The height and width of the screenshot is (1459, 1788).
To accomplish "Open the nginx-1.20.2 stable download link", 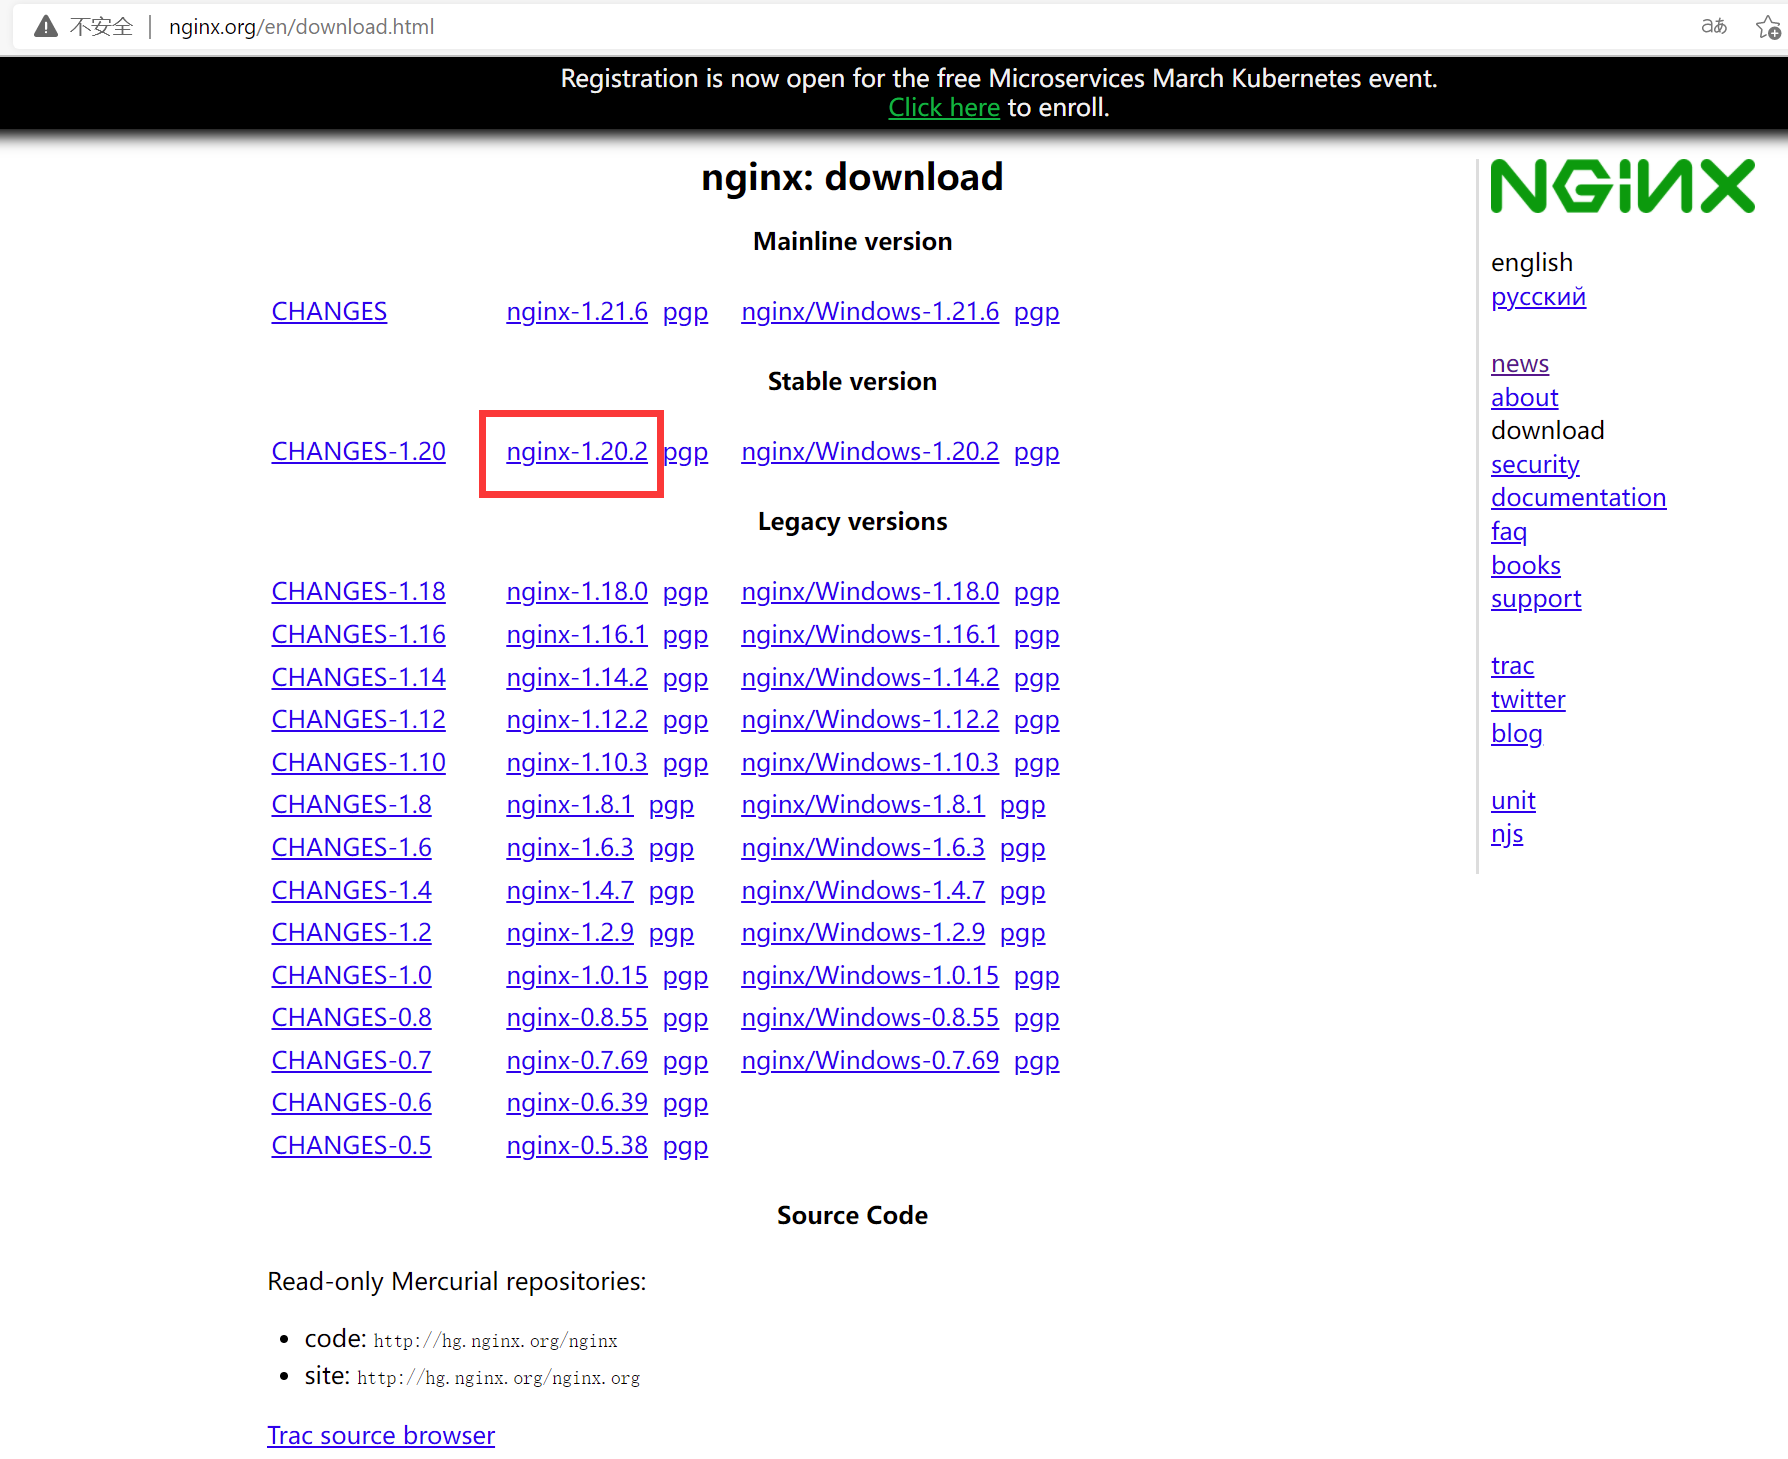I will 576,451.
